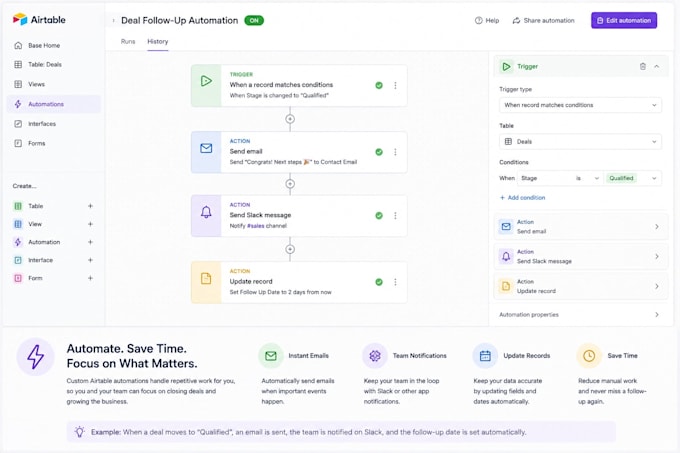Open more options on Send email step
Image resolution: width=680 pixels, height=453 pixels.
[395, 152]
